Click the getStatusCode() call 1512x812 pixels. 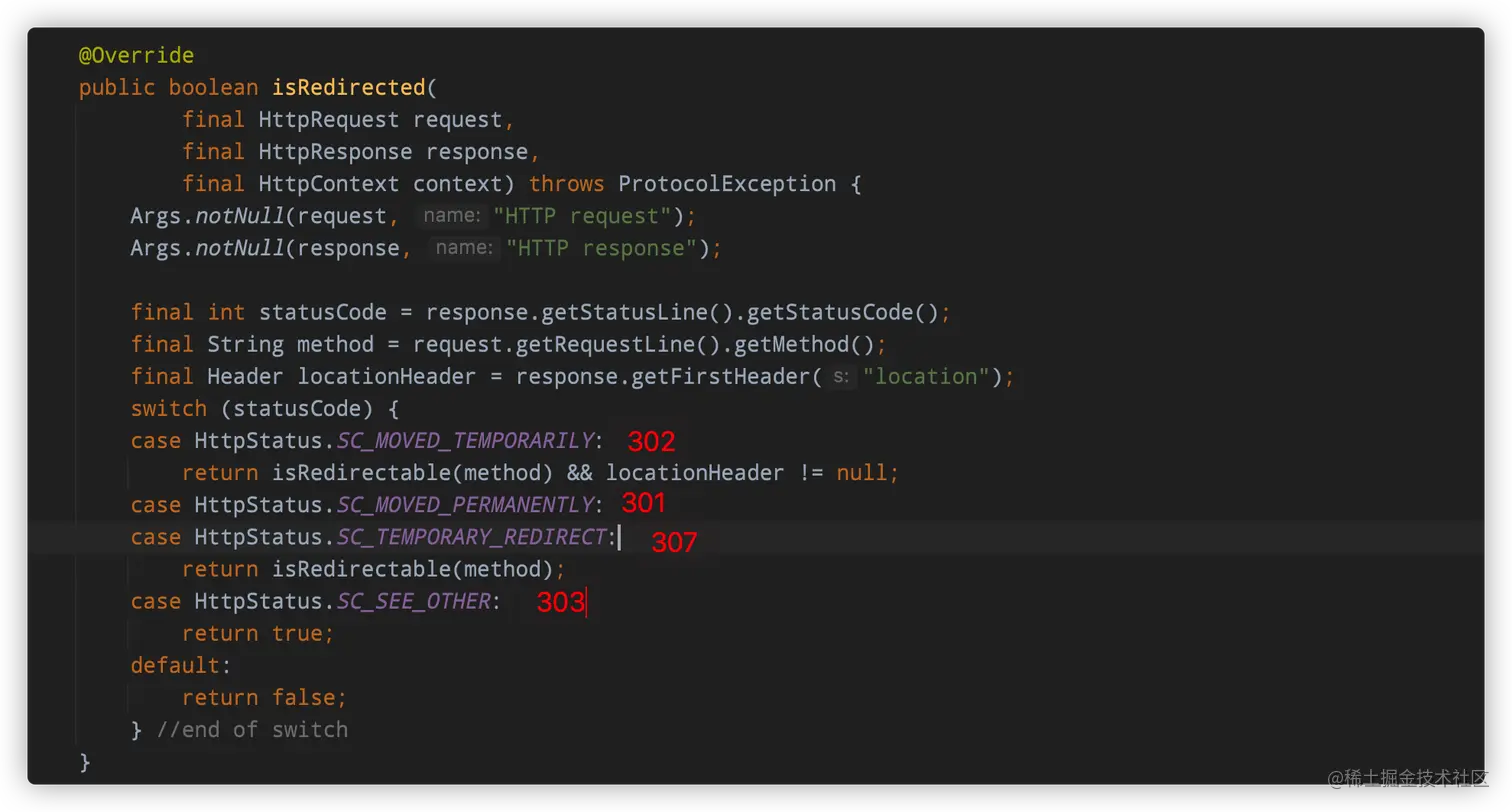pos(843,312)
